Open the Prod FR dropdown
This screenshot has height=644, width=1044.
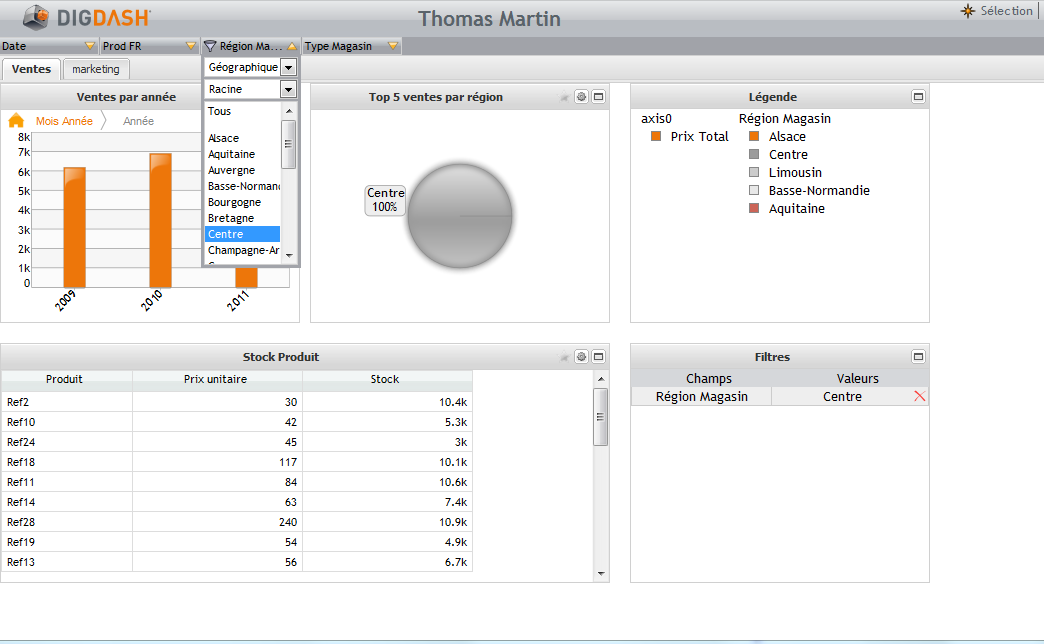(191, 46)
